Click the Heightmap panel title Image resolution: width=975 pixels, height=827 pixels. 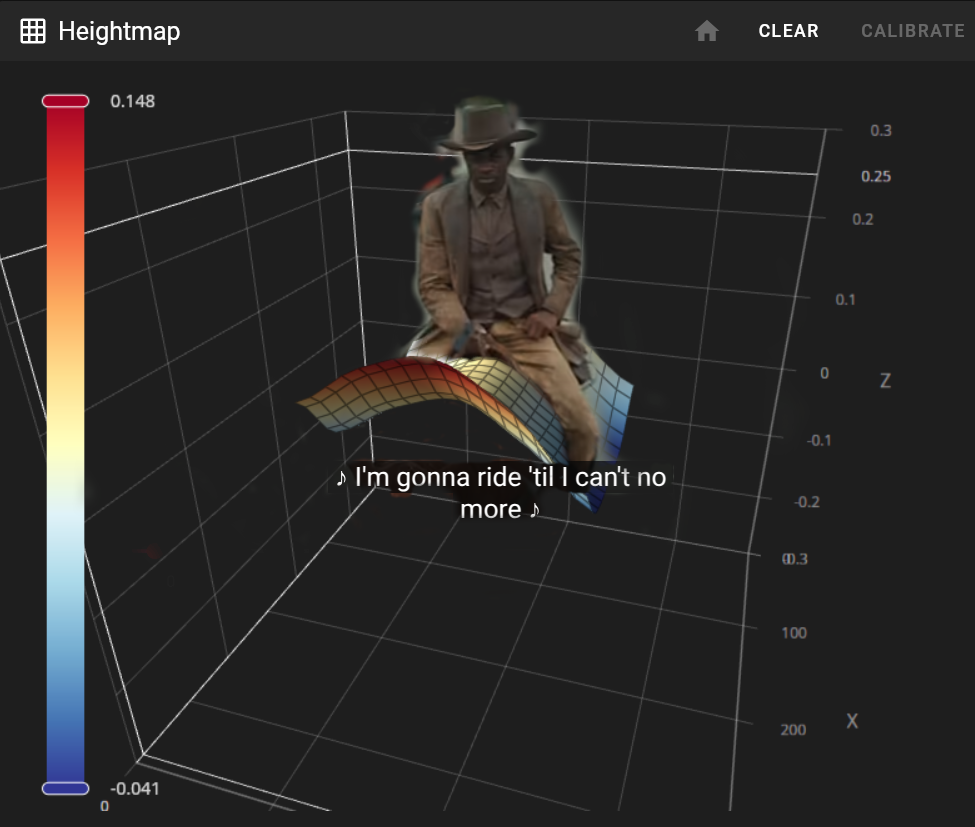pyautogui.click(x=119, y=31)
